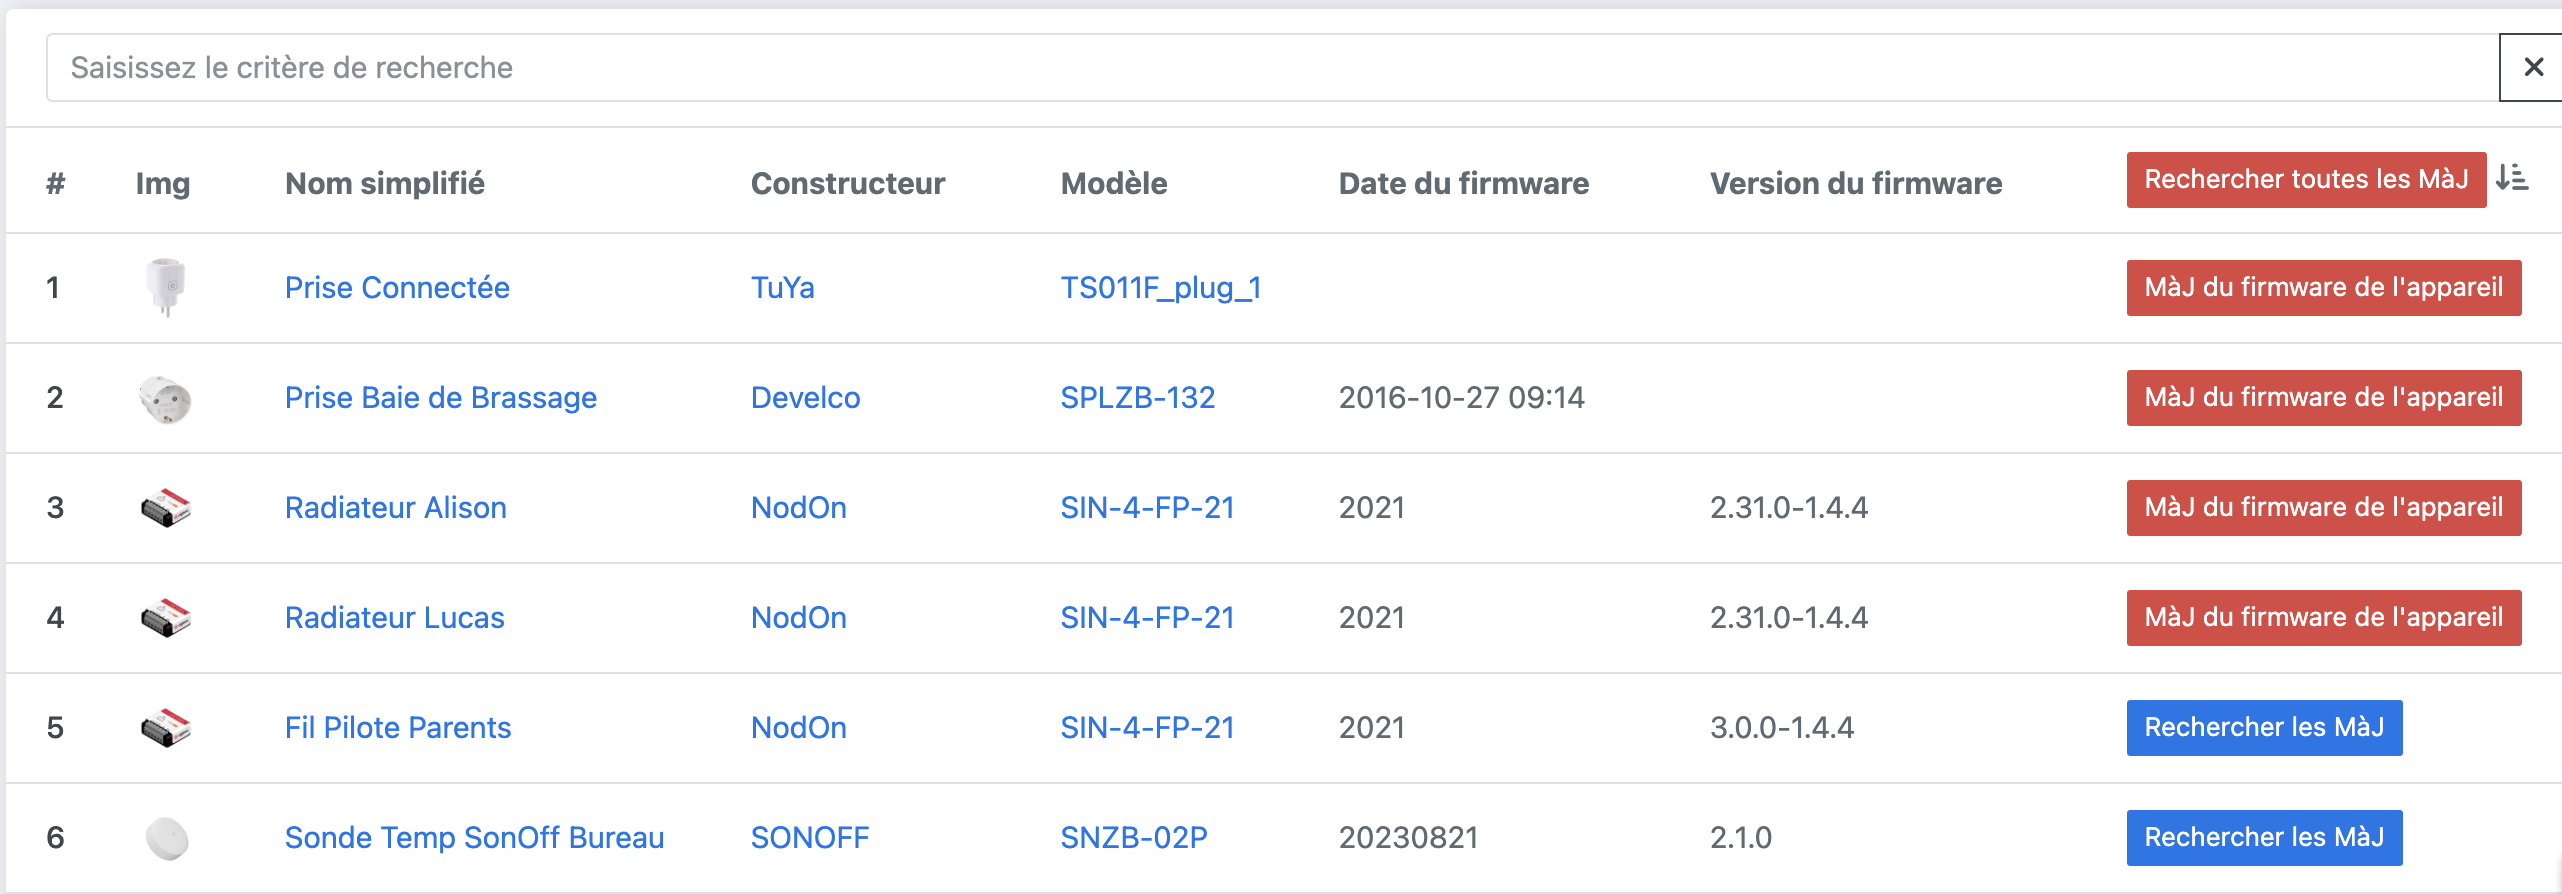Click Fil Pilote Parents module thumbnail

click(x=165, y=728)
